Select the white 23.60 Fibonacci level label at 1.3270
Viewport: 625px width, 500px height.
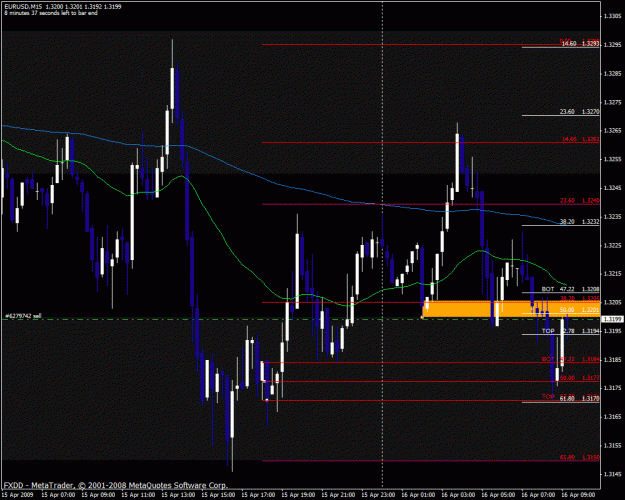[x=579, y=112]
